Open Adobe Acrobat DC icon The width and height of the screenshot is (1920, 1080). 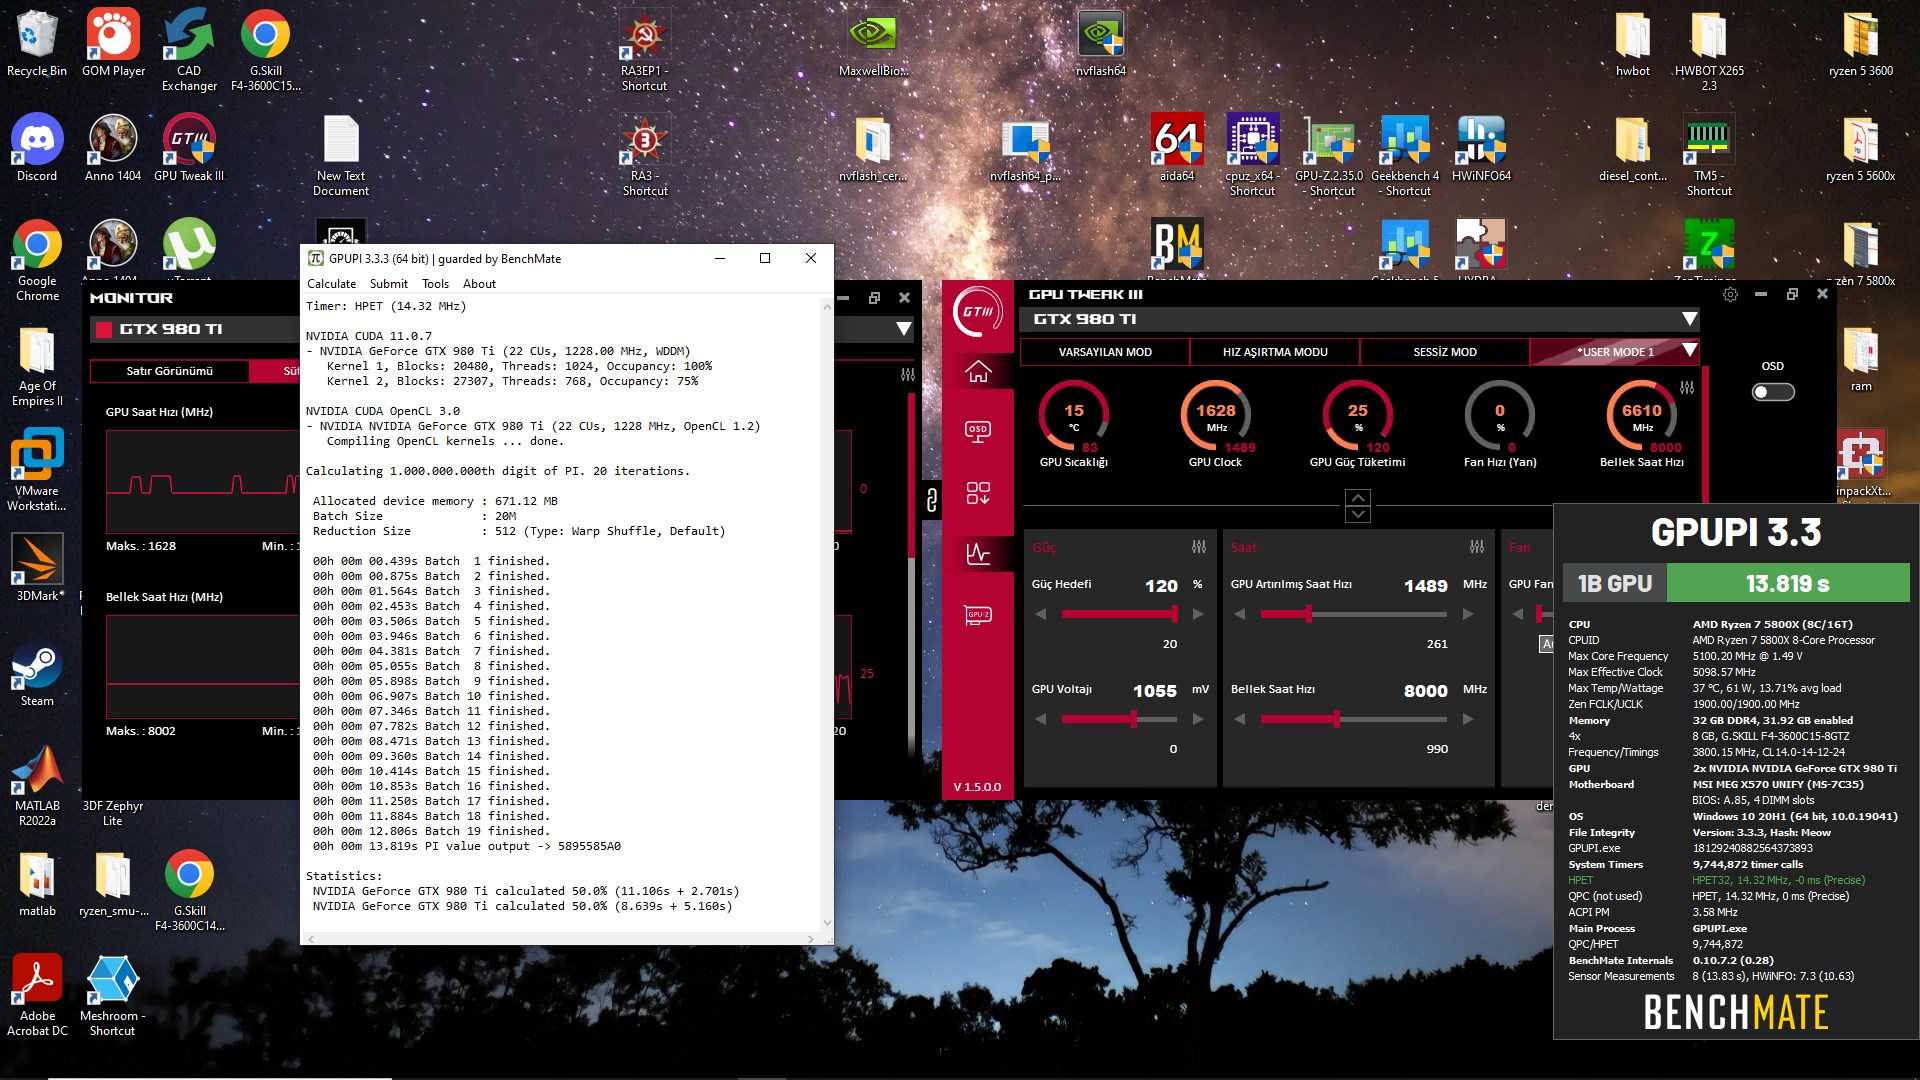[x=37, y=995]
